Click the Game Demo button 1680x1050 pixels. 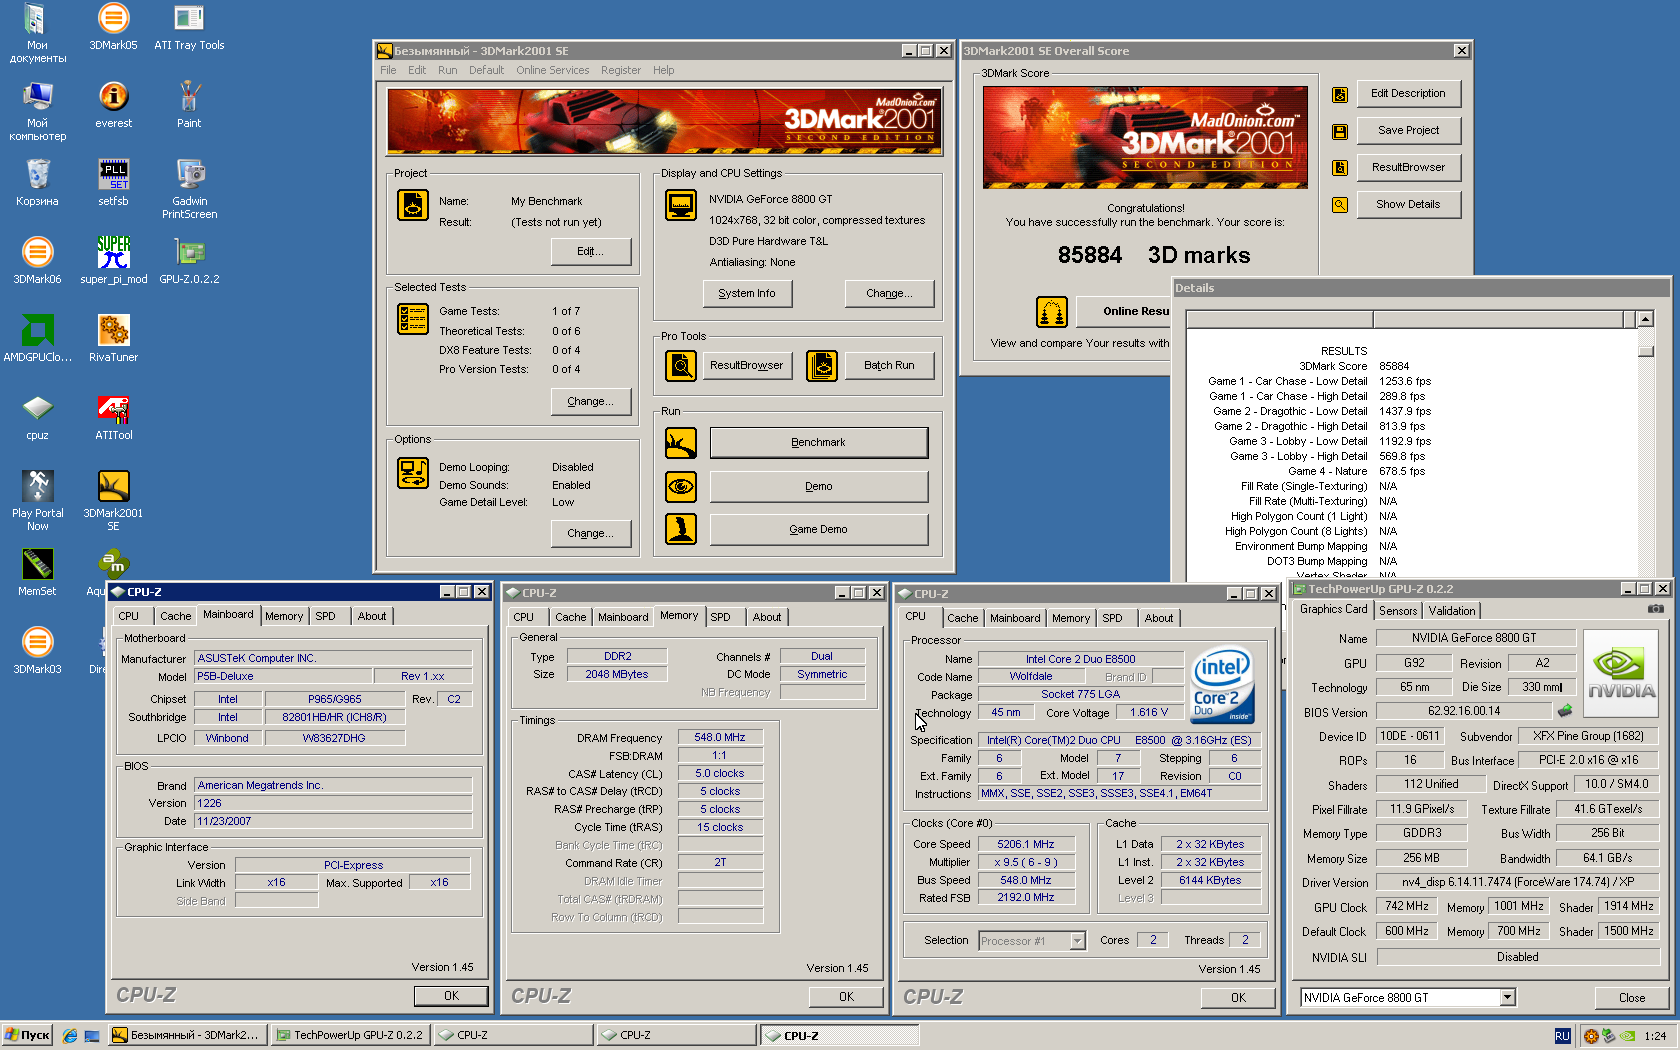(x=818, y=529)
